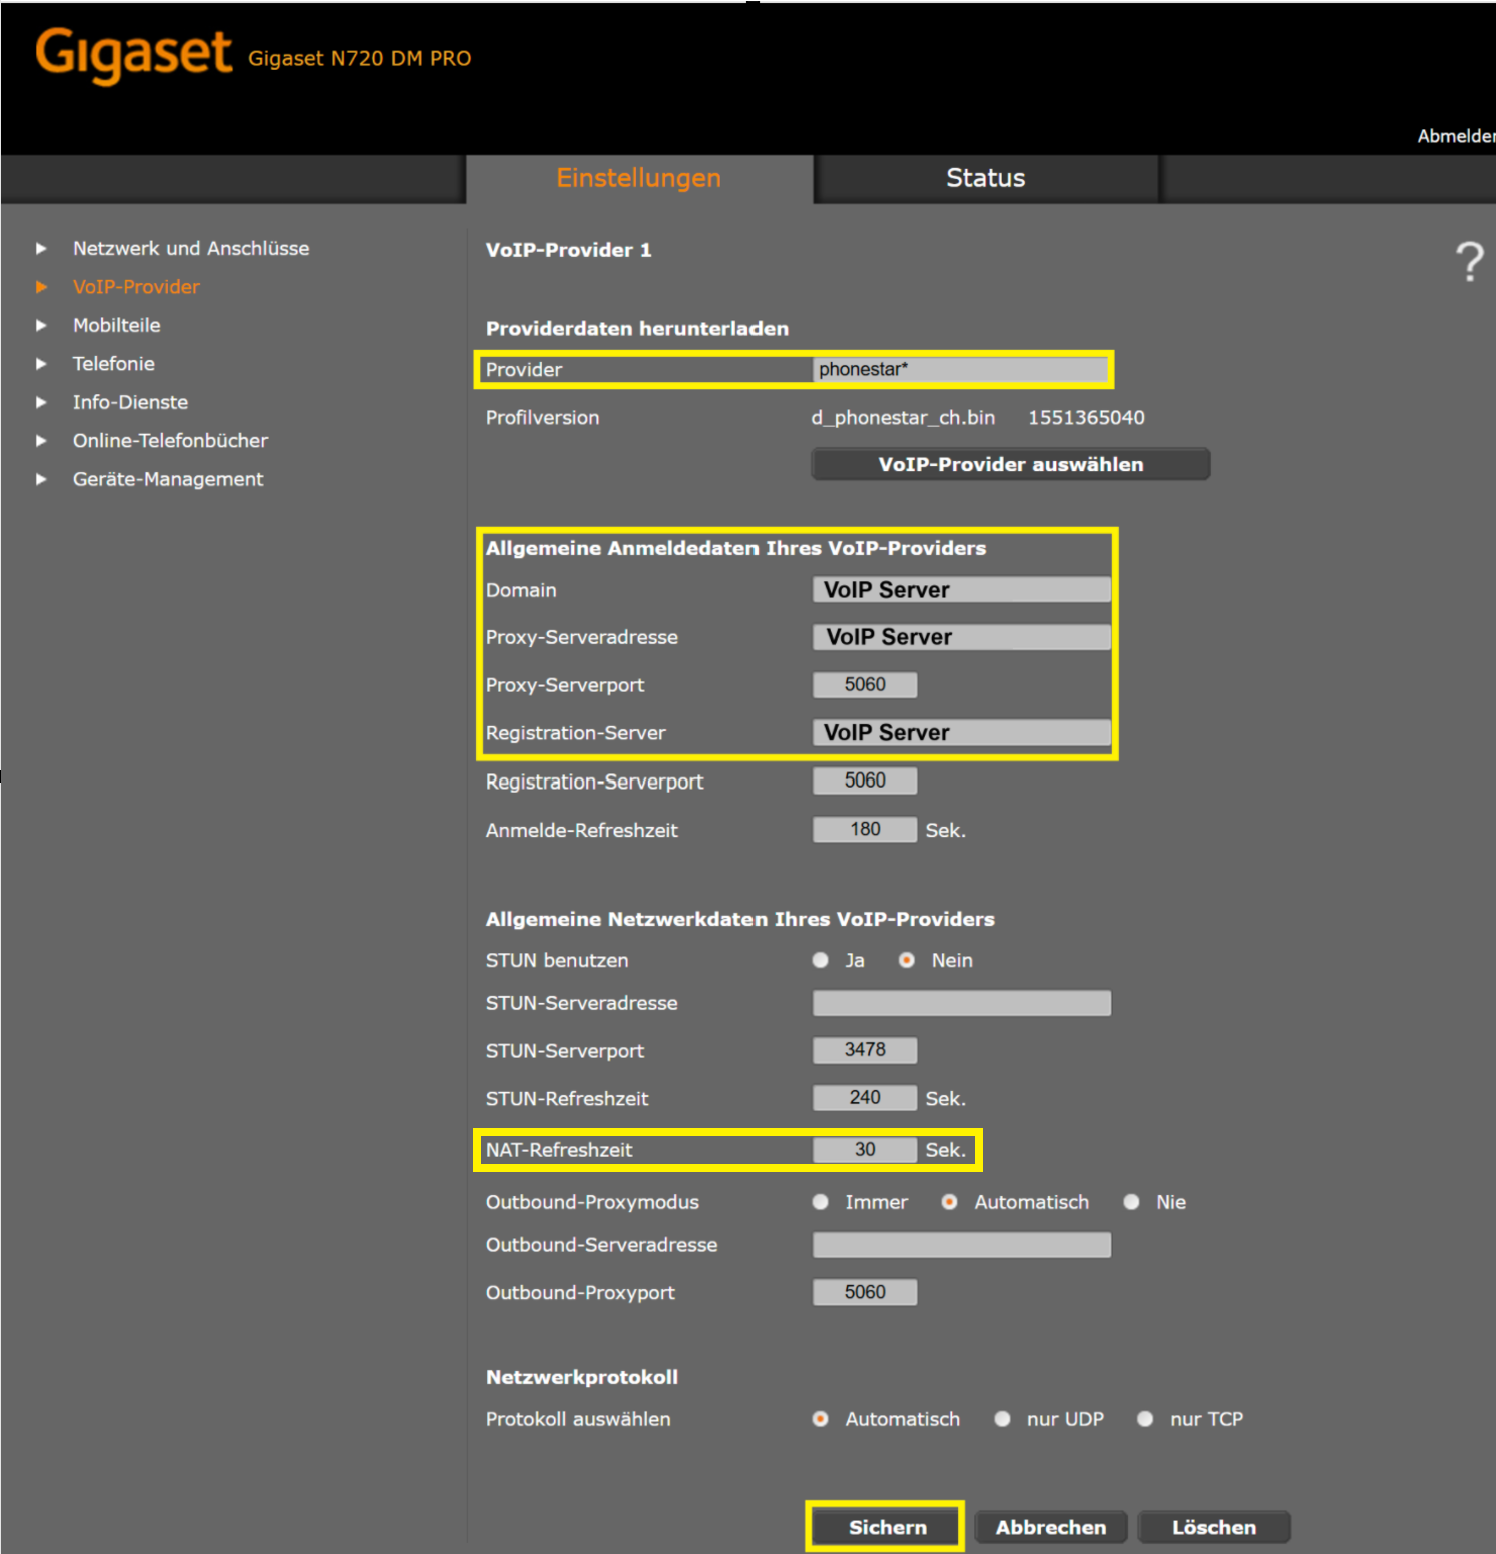This screenshot has height=1554, width=1496.
Task: Set STUN benutzen to Nein
Action: pos(906,960)
